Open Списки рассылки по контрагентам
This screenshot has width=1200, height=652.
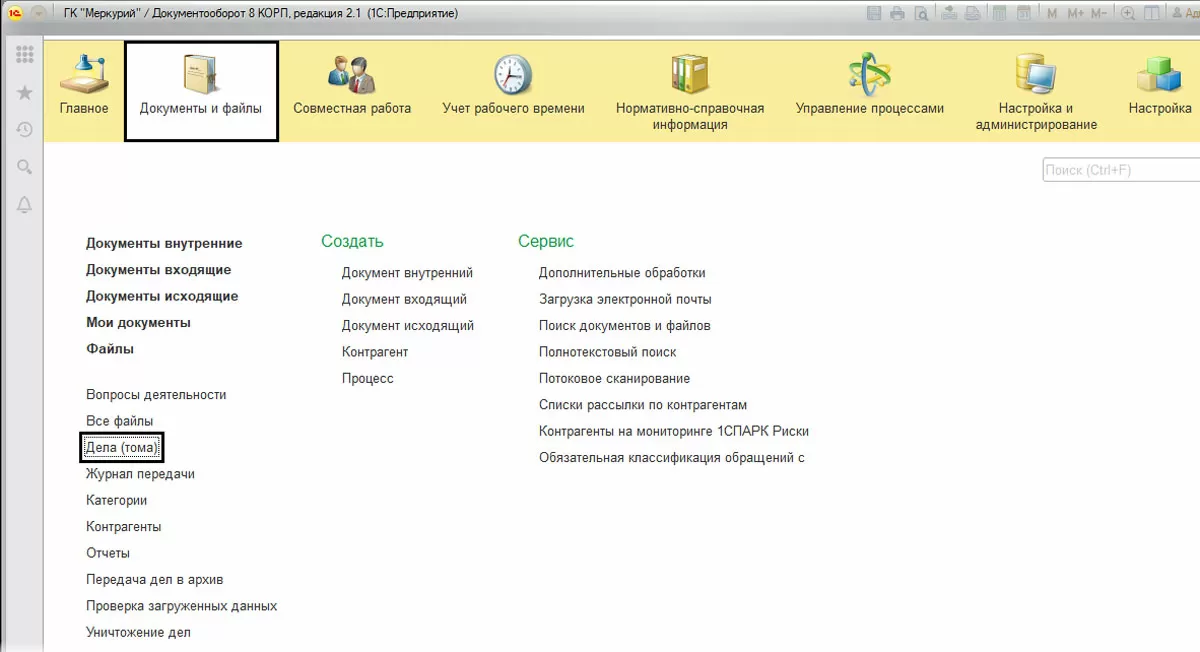click(x=643, y=405)
